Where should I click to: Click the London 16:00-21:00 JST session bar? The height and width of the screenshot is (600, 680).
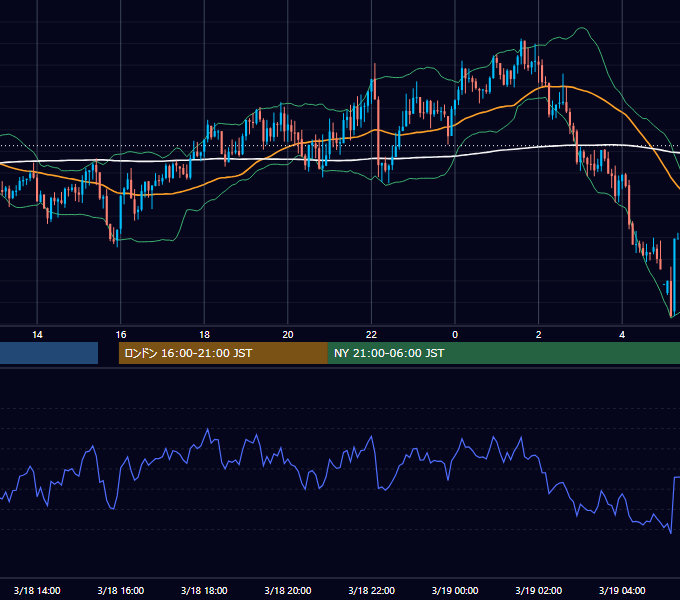223,353
